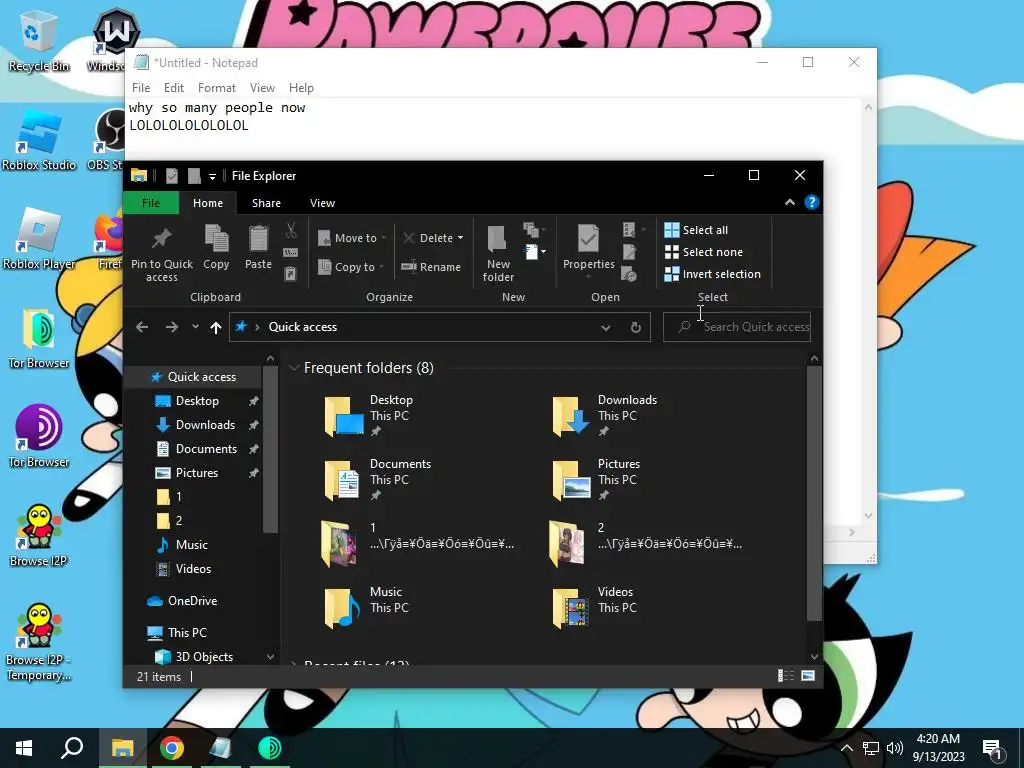Switch to the Share ribbon tab
Viewport: 1024px width, 768px height.
(266, 203)
